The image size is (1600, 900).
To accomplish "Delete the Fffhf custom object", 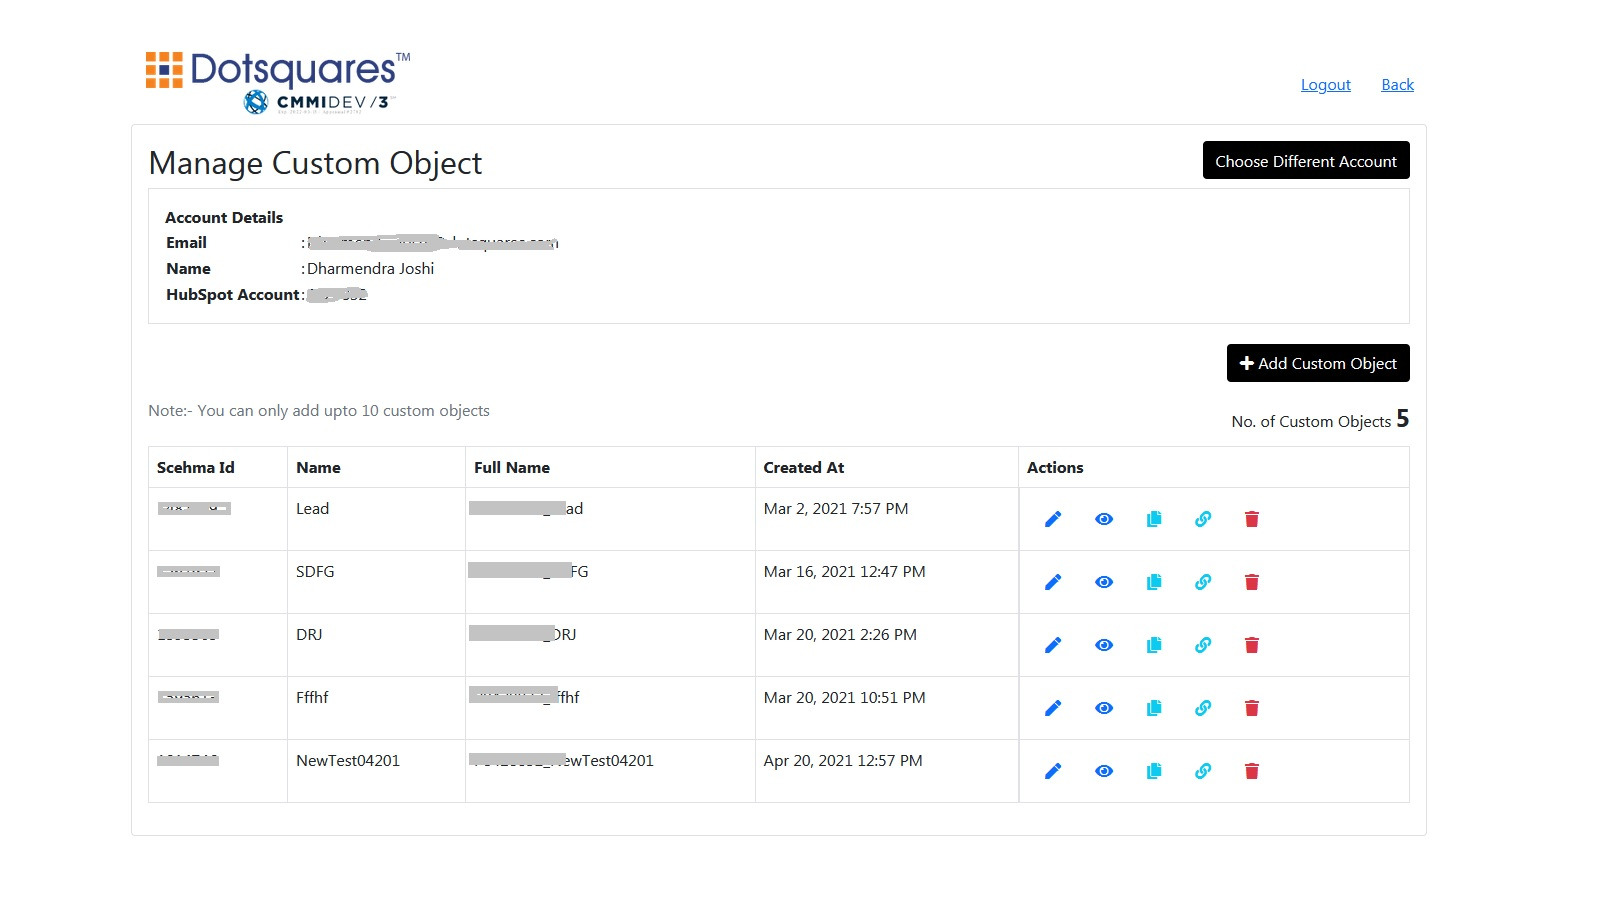I will (1251, 707).
